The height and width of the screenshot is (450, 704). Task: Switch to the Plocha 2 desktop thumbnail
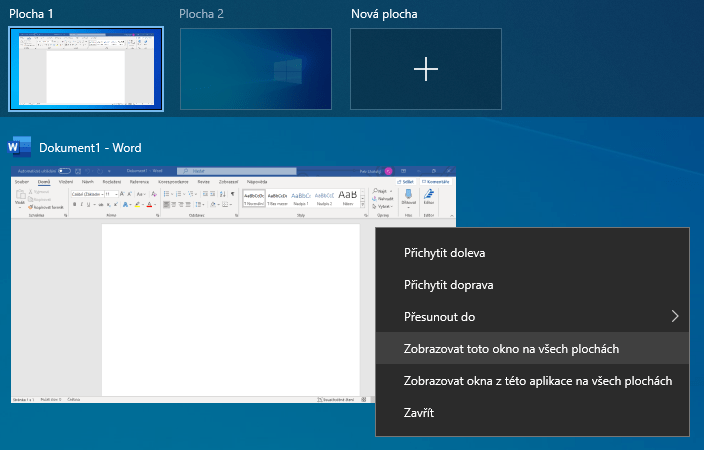pos(255,68)
